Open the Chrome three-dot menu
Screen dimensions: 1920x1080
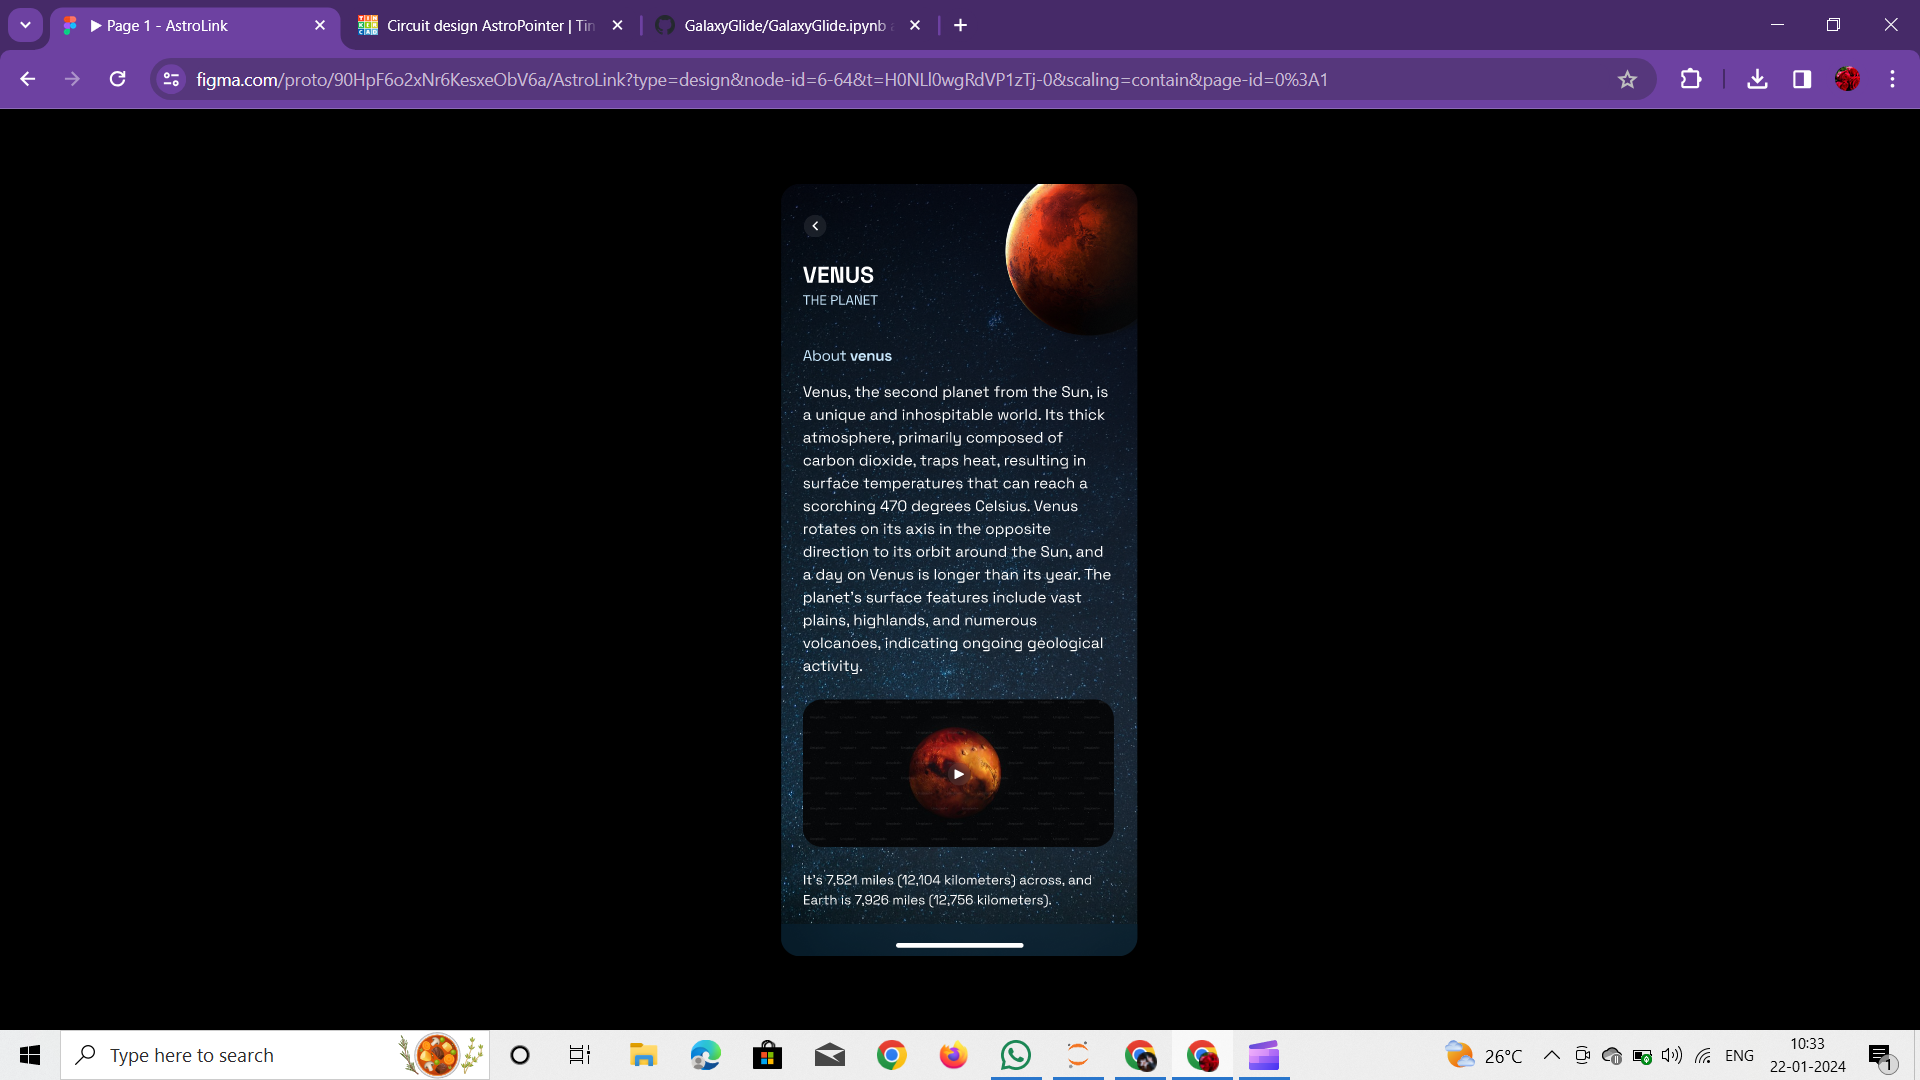pos(1892,80)
